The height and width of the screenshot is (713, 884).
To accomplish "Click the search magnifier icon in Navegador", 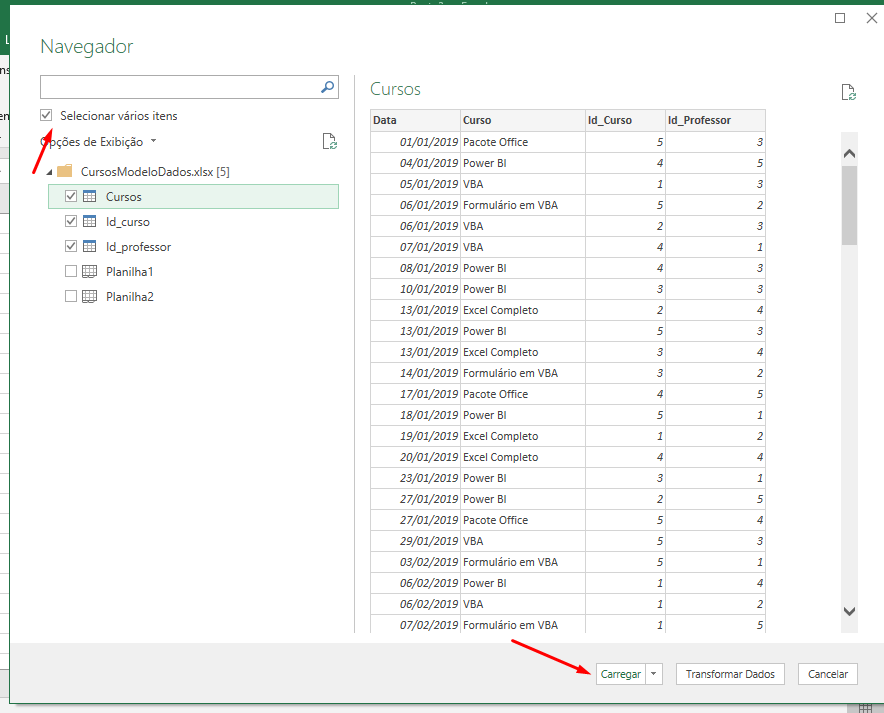I will click(x=328, y=87).
